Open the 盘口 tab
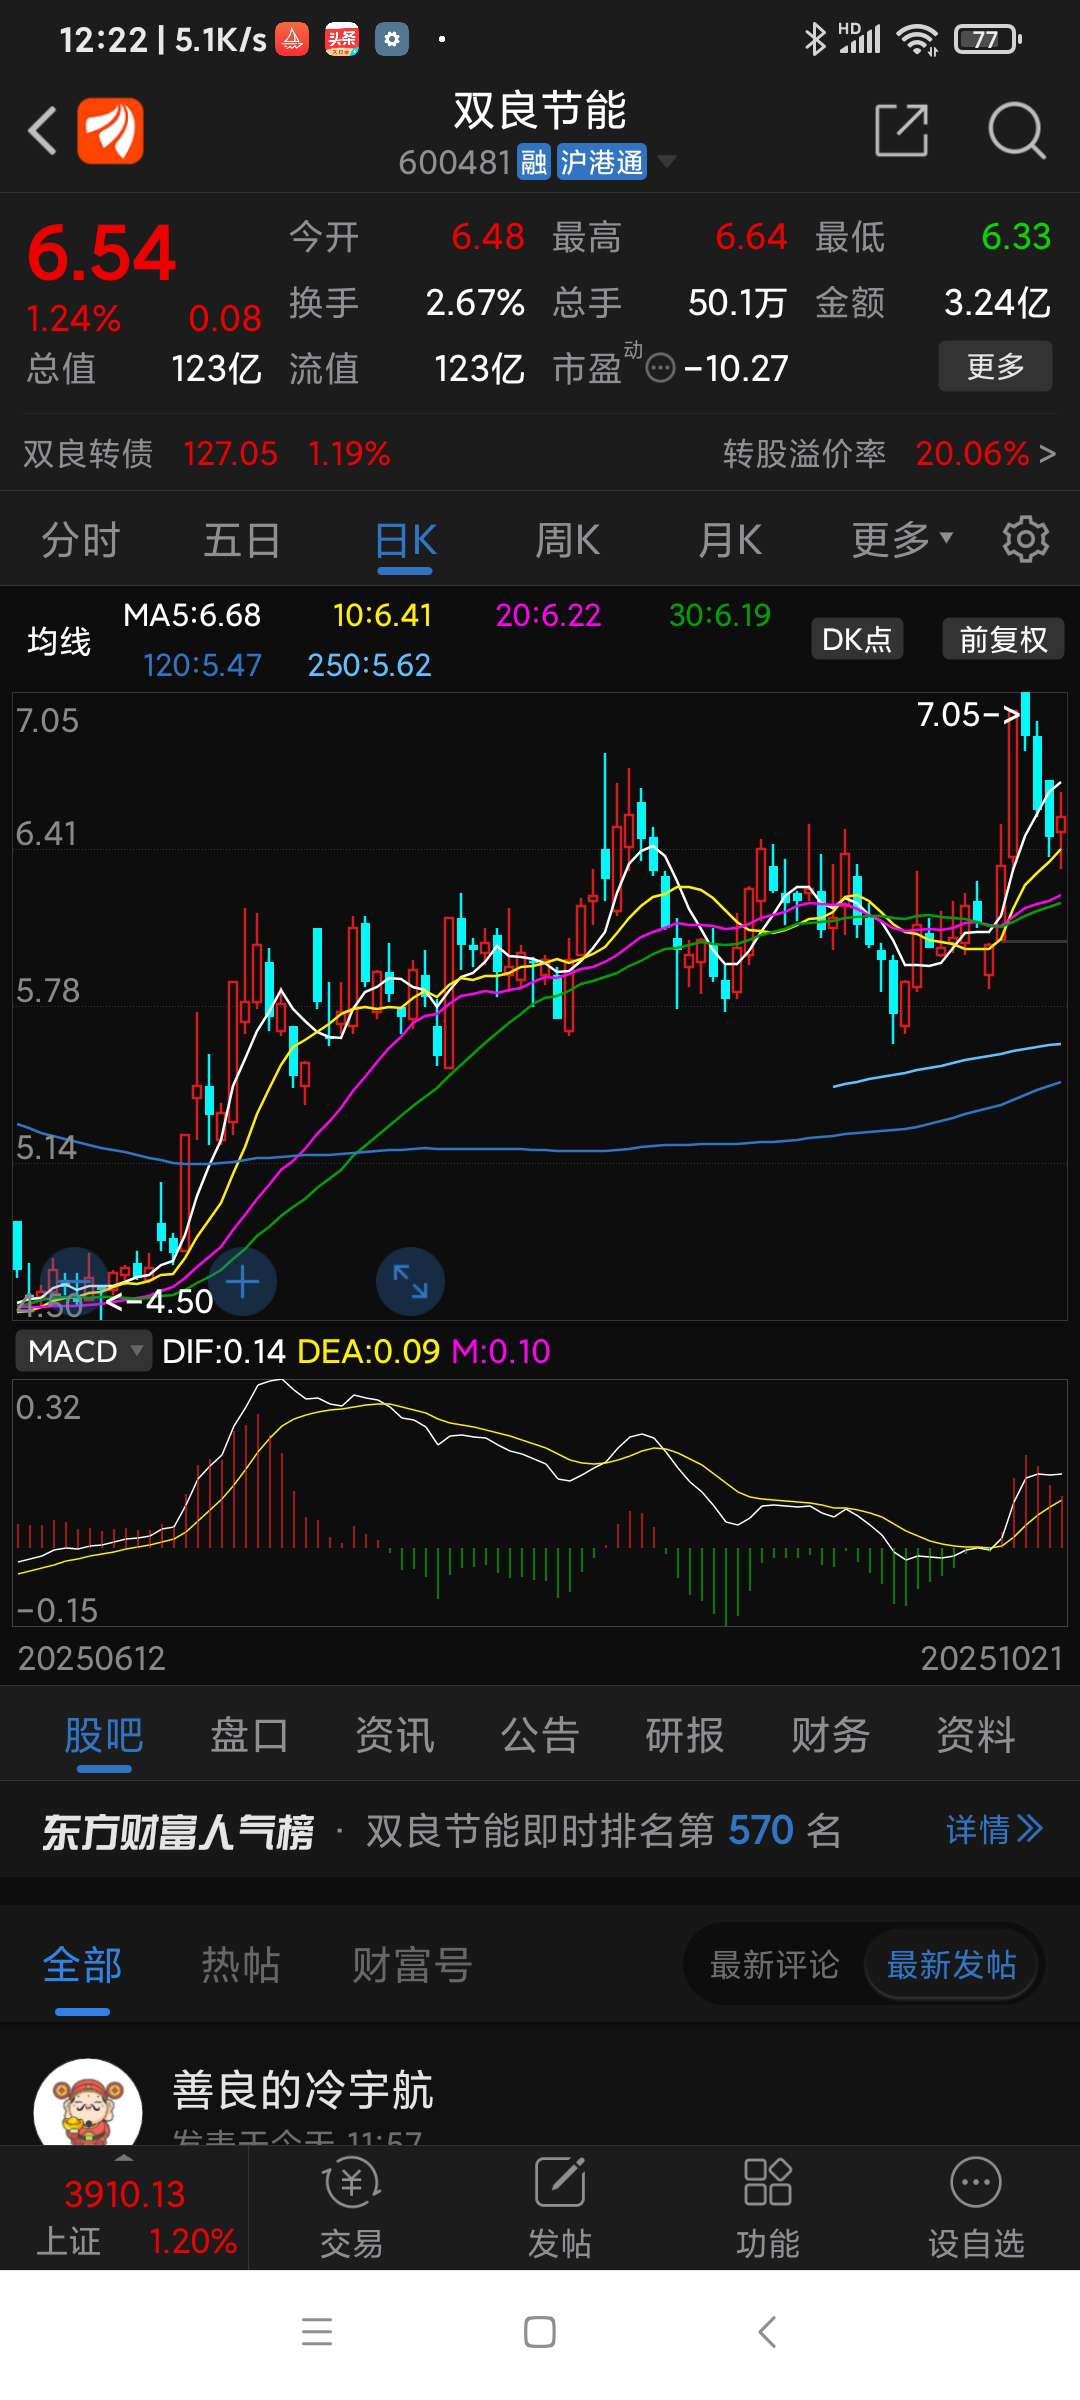The height and width of the screenshot is (2400, 1080). (249, 1735)
